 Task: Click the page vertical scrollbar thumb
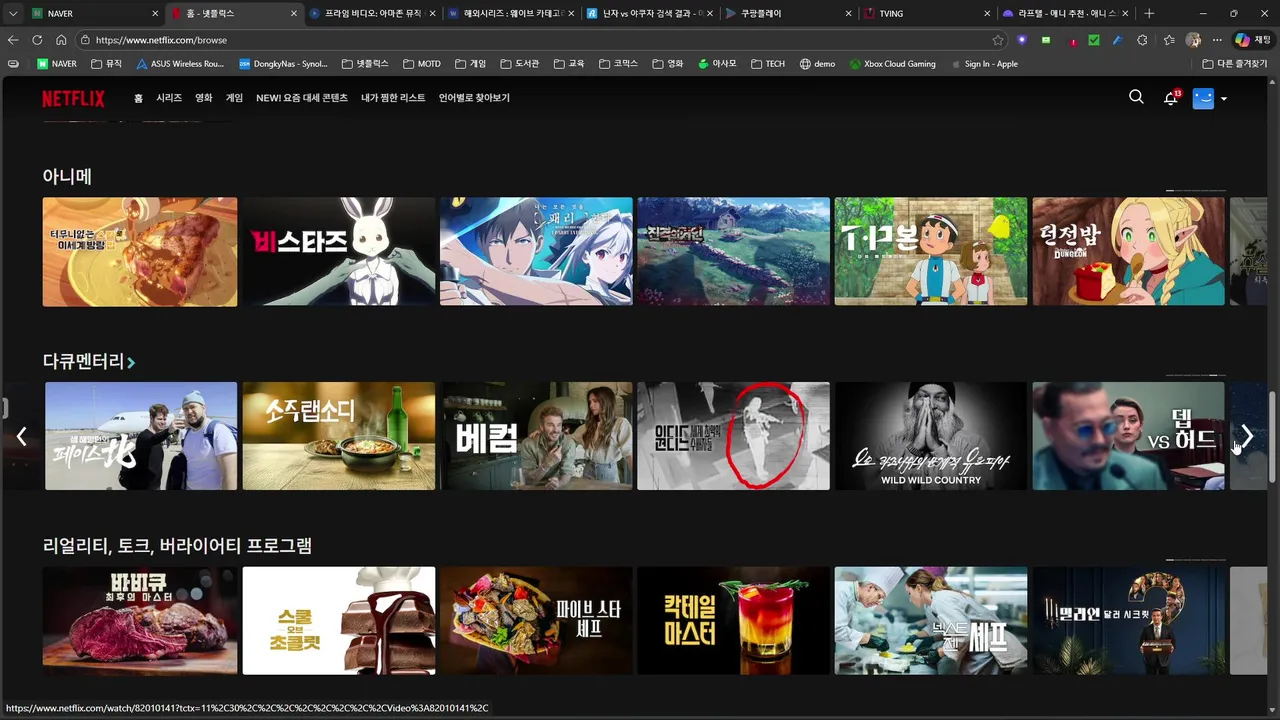[1273, 437]
